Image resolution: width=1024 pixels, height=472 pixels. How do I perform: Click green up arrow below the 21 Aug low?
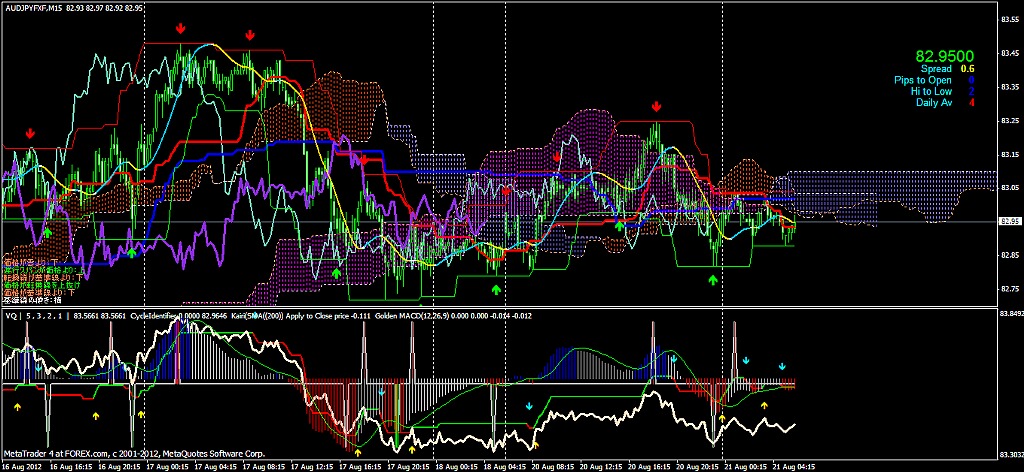pos(712,280)
